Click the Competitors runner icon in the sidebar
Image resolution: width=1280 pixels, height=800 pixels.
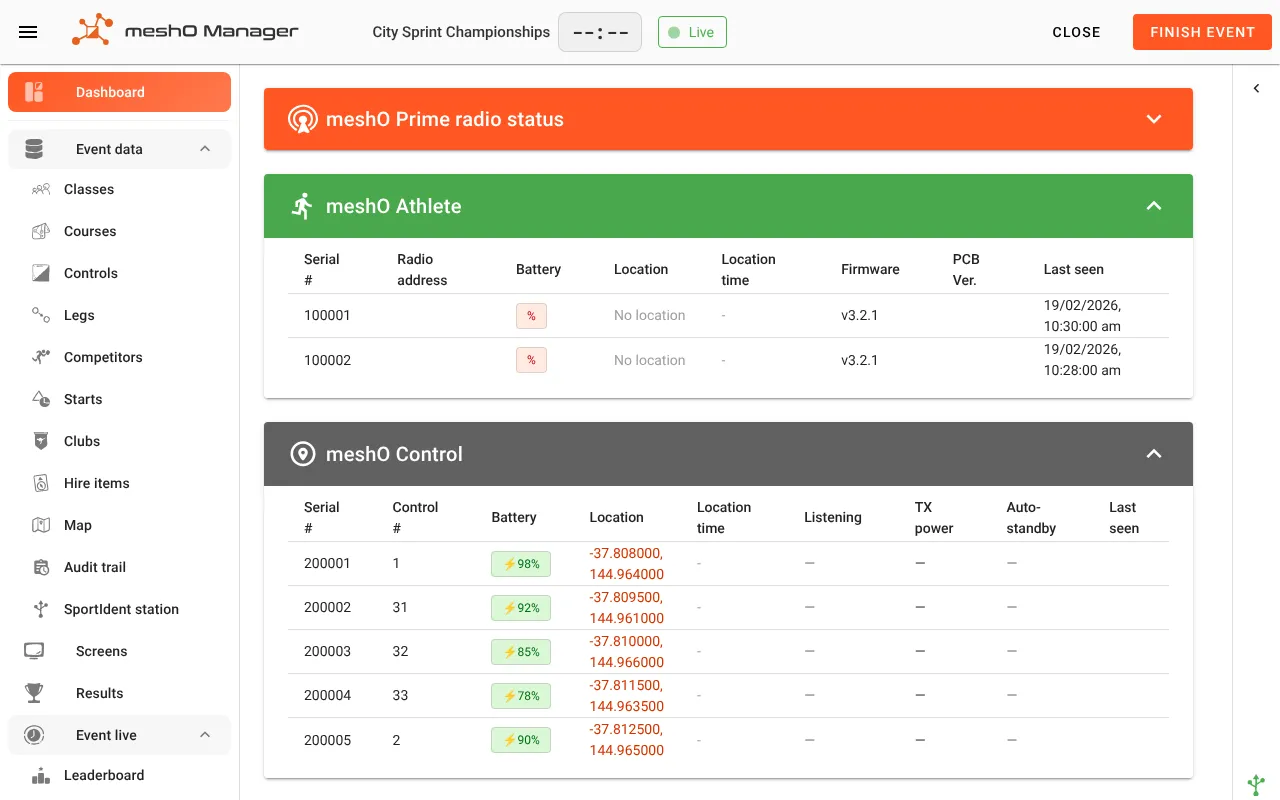tap(41, 357)
